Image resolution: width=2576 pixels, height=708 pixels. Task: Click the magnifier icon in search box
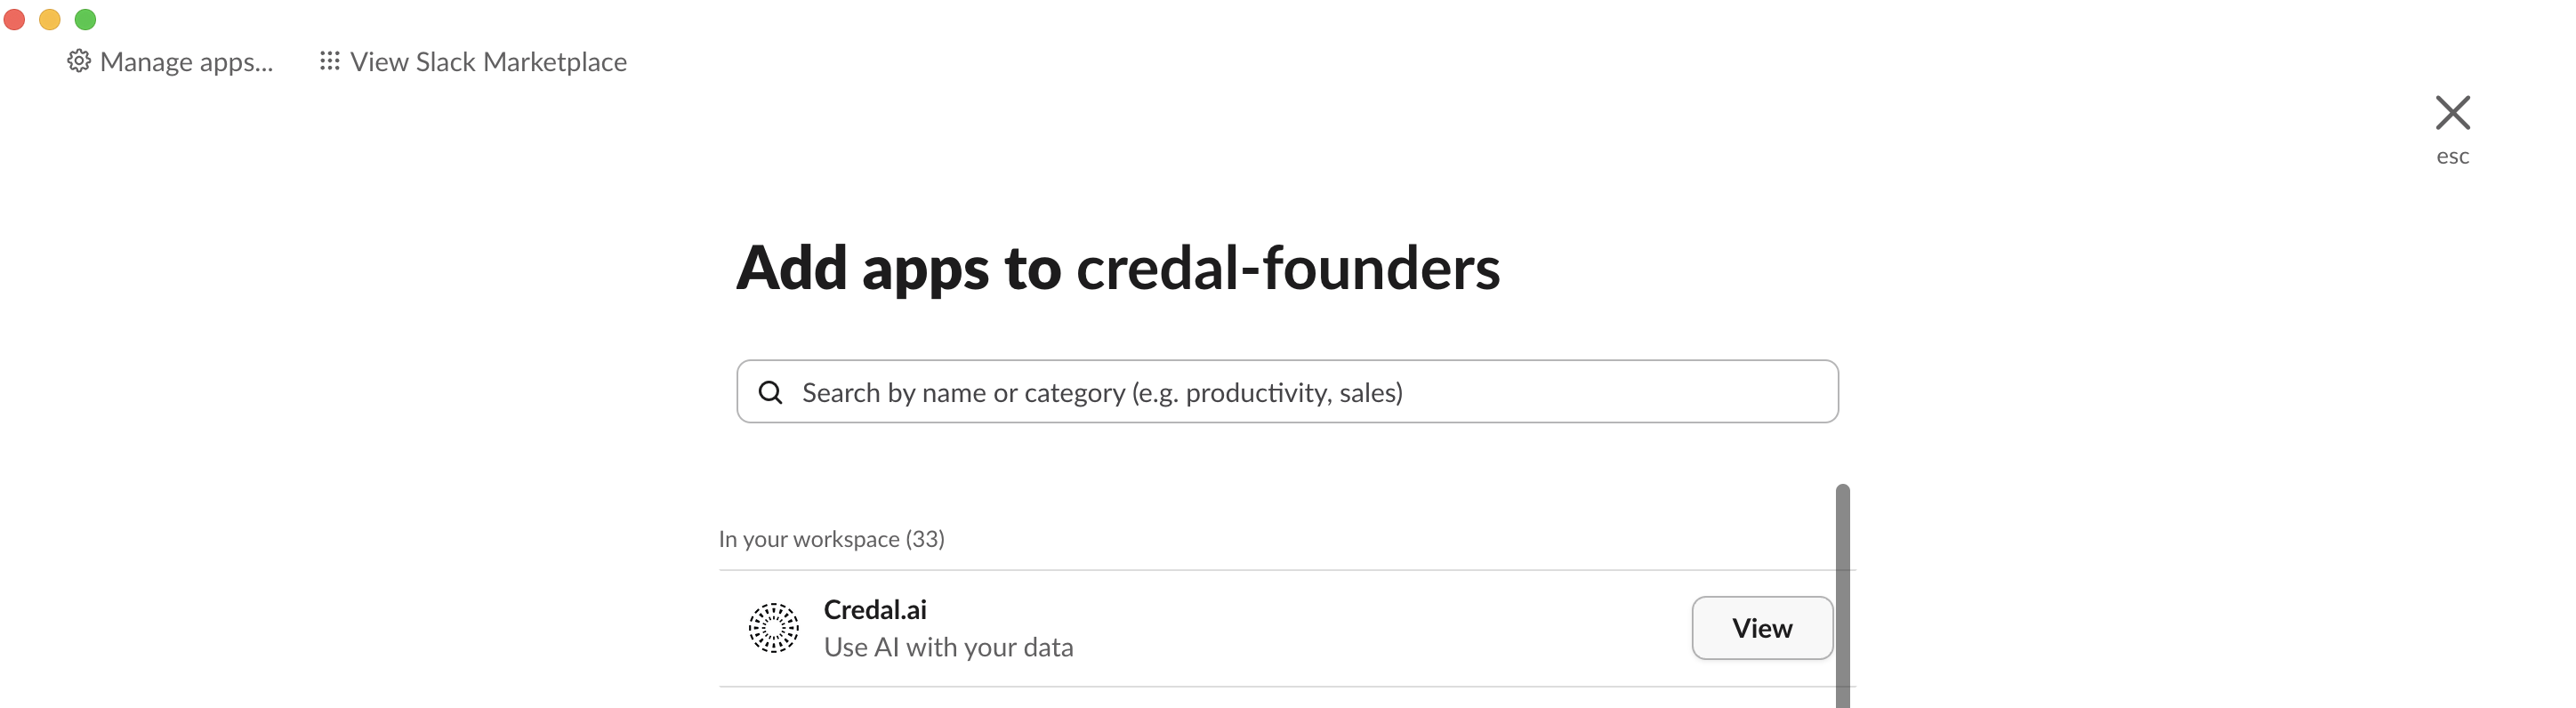click(770, 392)
